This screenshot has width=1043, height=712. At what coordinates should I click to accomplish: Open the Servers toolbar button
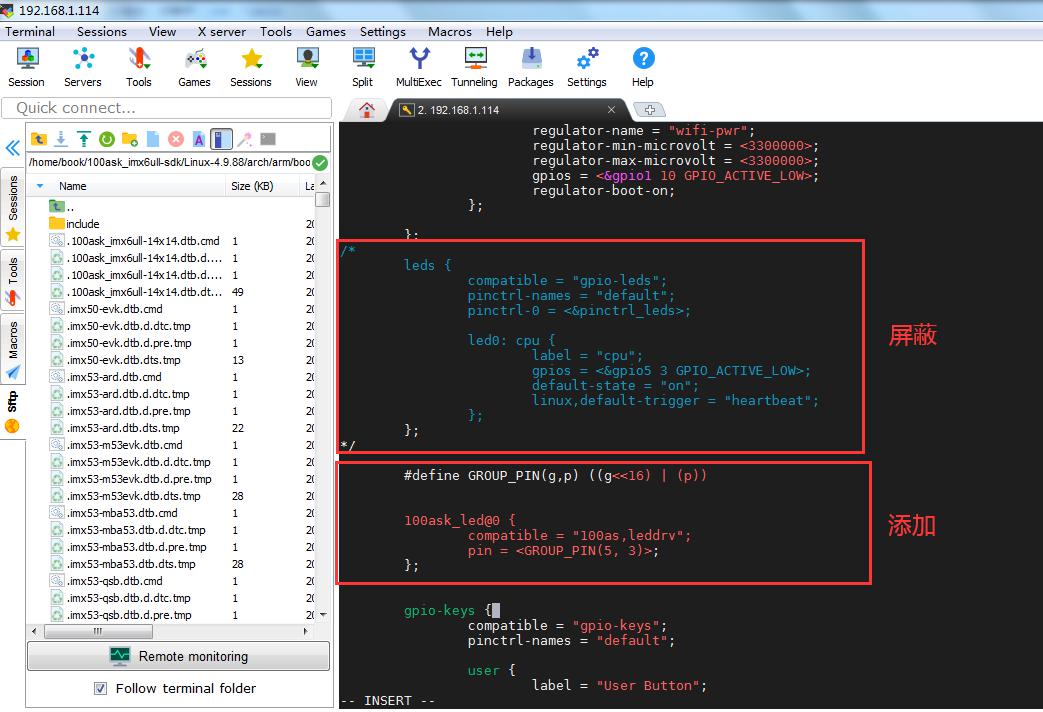[x=82, y=67]
